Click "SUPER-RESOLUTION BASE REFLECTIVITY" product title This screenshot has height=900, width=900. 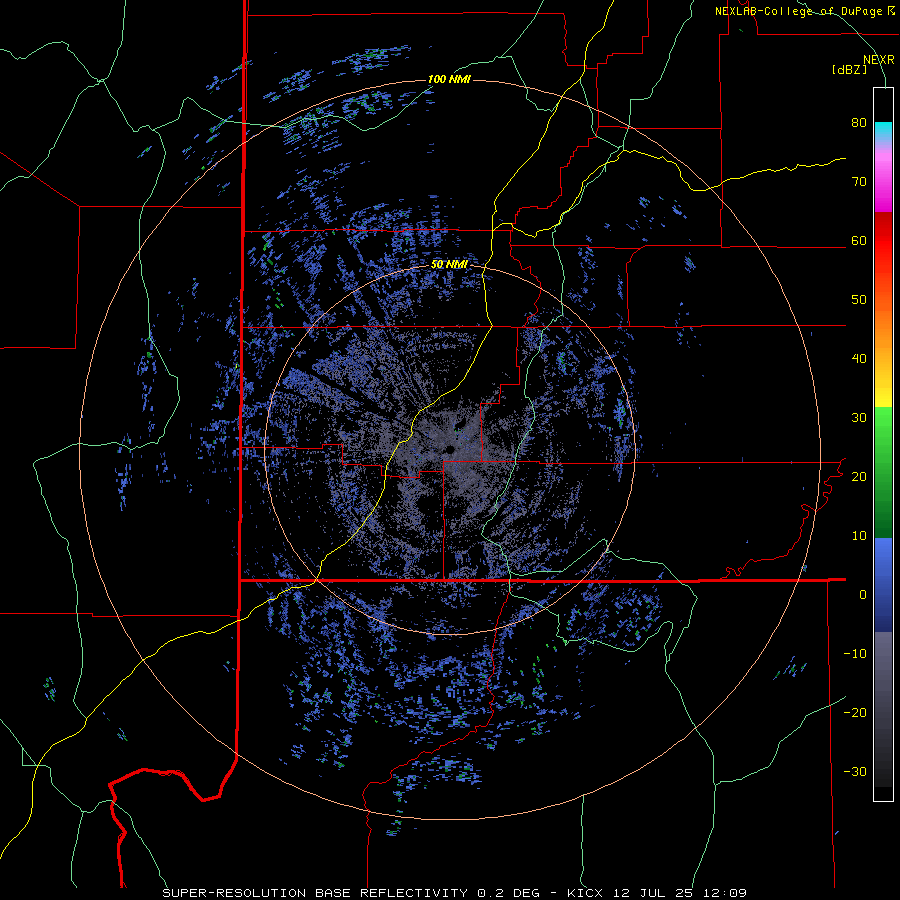(315, 893)
